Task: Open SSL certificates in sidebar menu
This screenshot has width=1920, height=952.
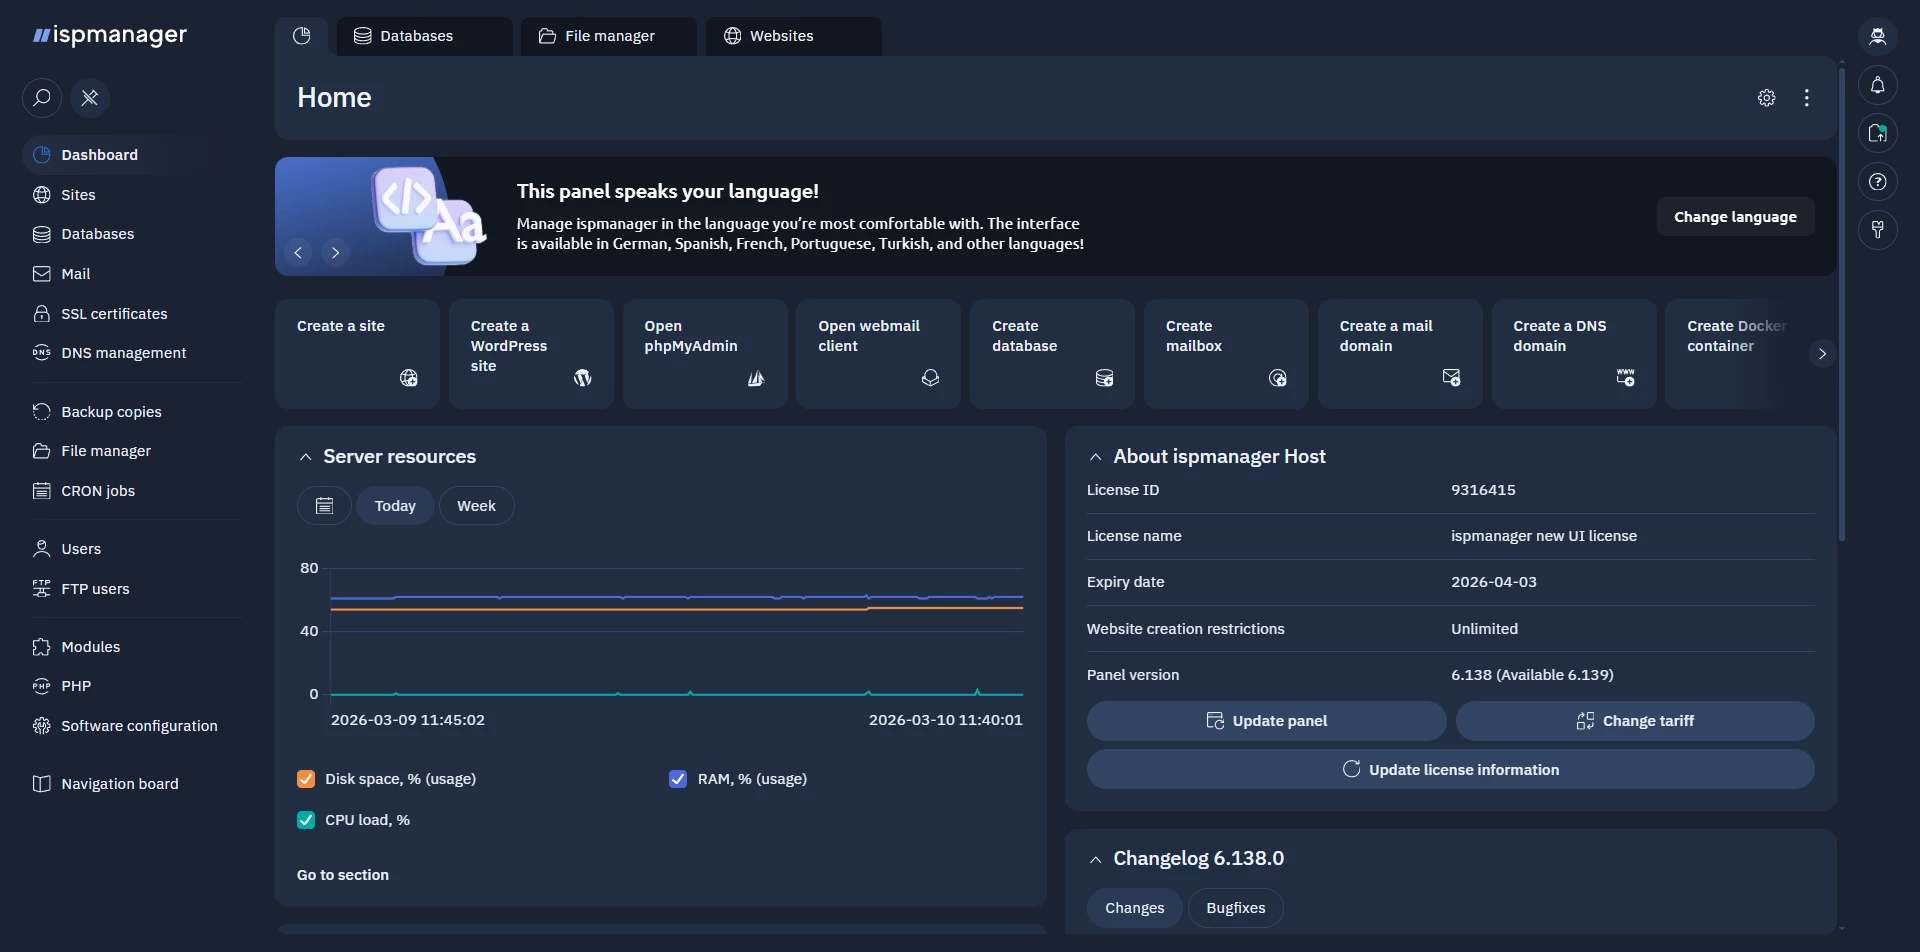Action: [x=114, y=314]
